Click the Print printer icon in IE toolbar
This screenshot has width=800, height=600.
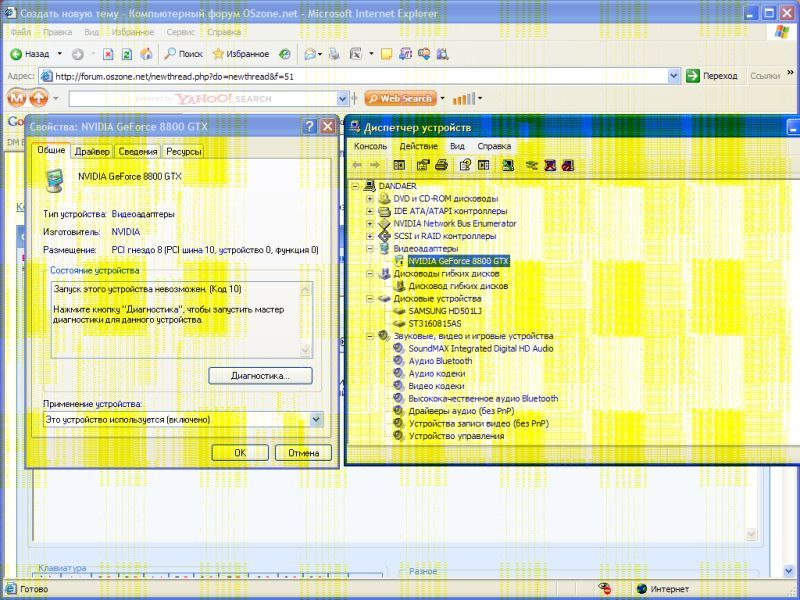[334, 54]
